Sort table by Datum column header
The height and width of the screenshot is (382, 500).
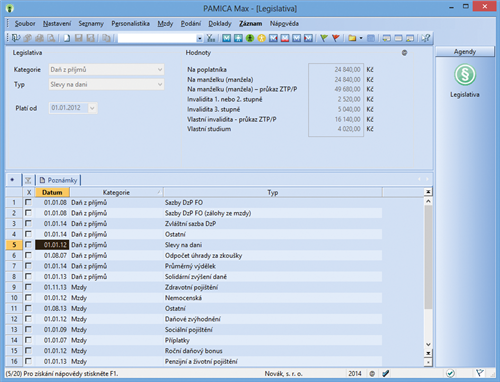pyautogui.click(x=52, y=192)
